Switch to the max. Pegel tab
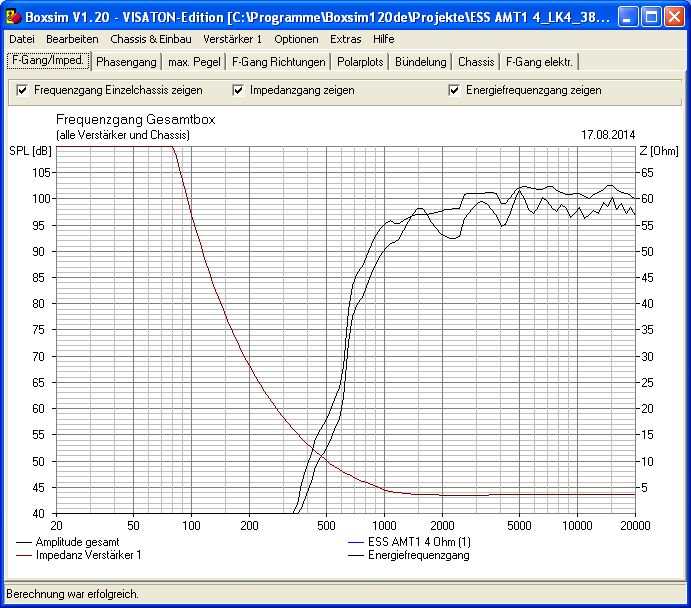This screenshot has height=608, width=691. pos(194,62)
